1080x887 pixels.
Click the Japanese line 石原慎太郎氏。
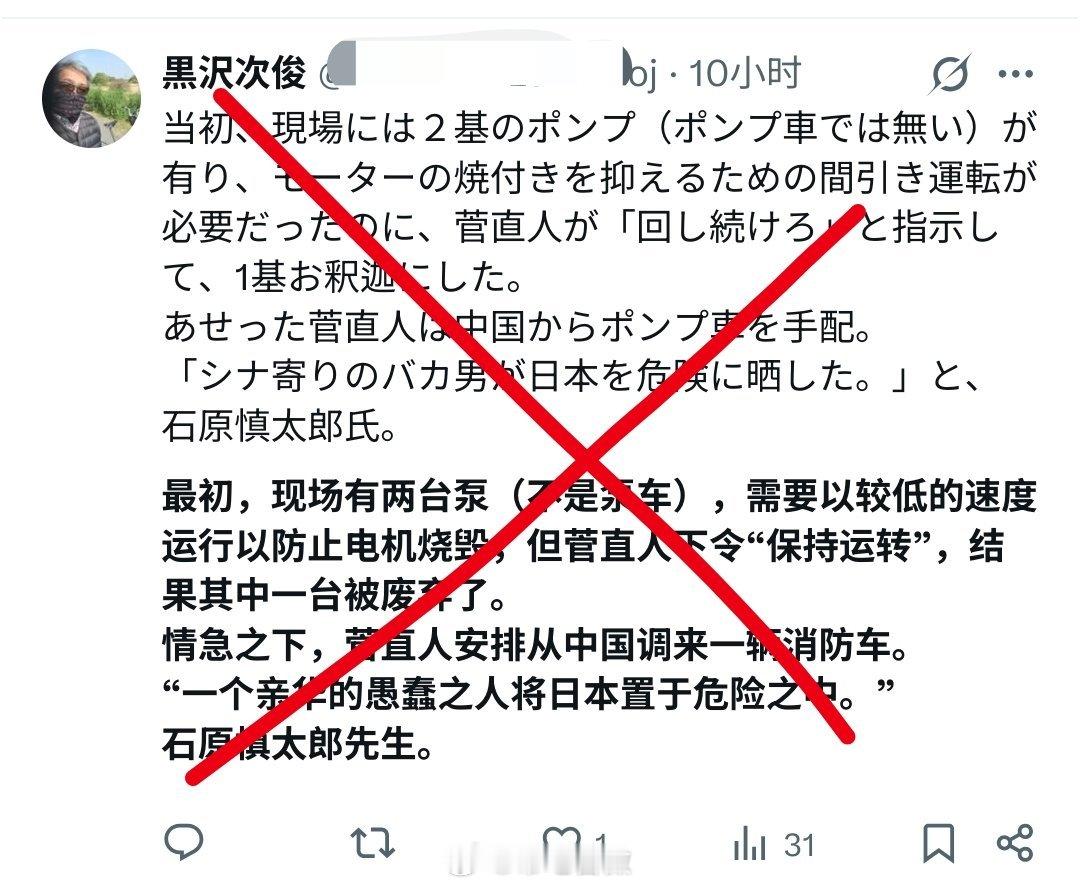pos(280,427)
